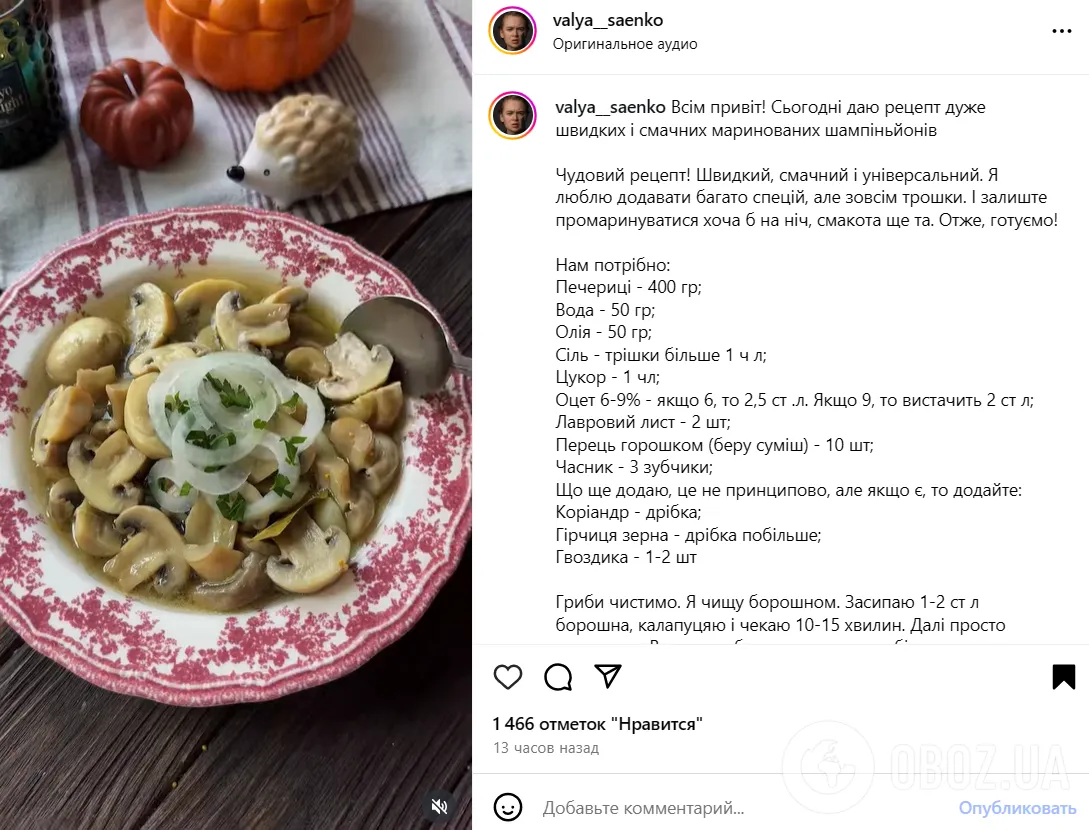This screenshot has width=1089, height=830.
Task: Click the hedgehog figurine in the video
Action: (295, 151)
